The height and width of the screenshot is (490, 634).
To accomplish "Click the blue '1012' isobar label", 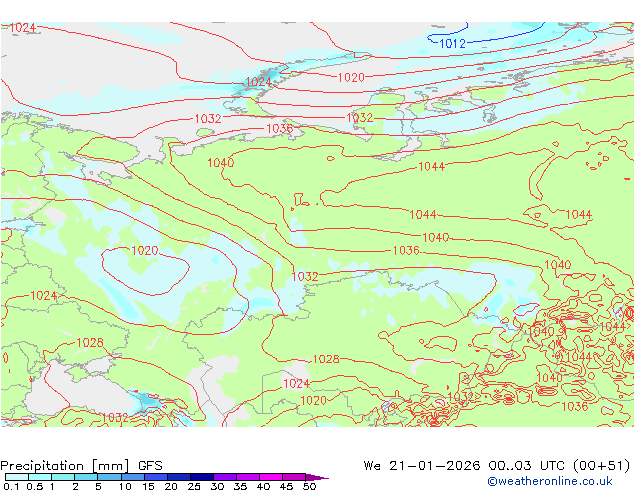I will tap(452, 44).
